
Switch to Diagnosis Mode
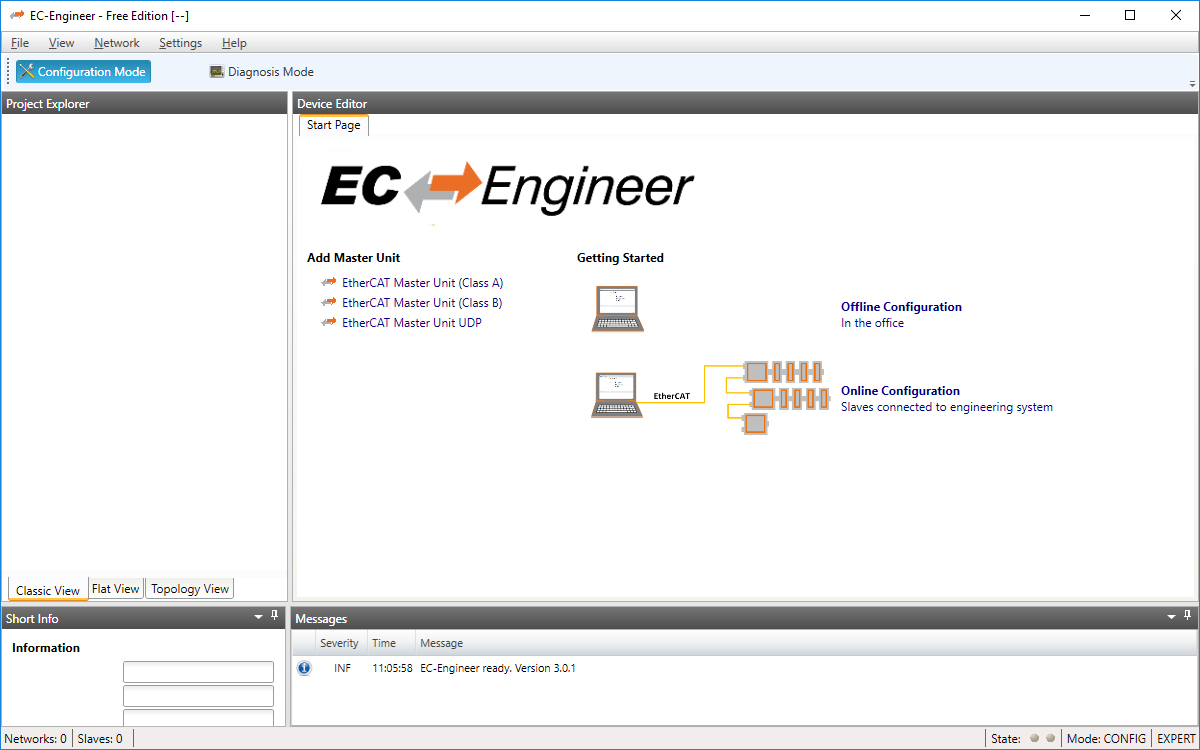tap(261, 71)
